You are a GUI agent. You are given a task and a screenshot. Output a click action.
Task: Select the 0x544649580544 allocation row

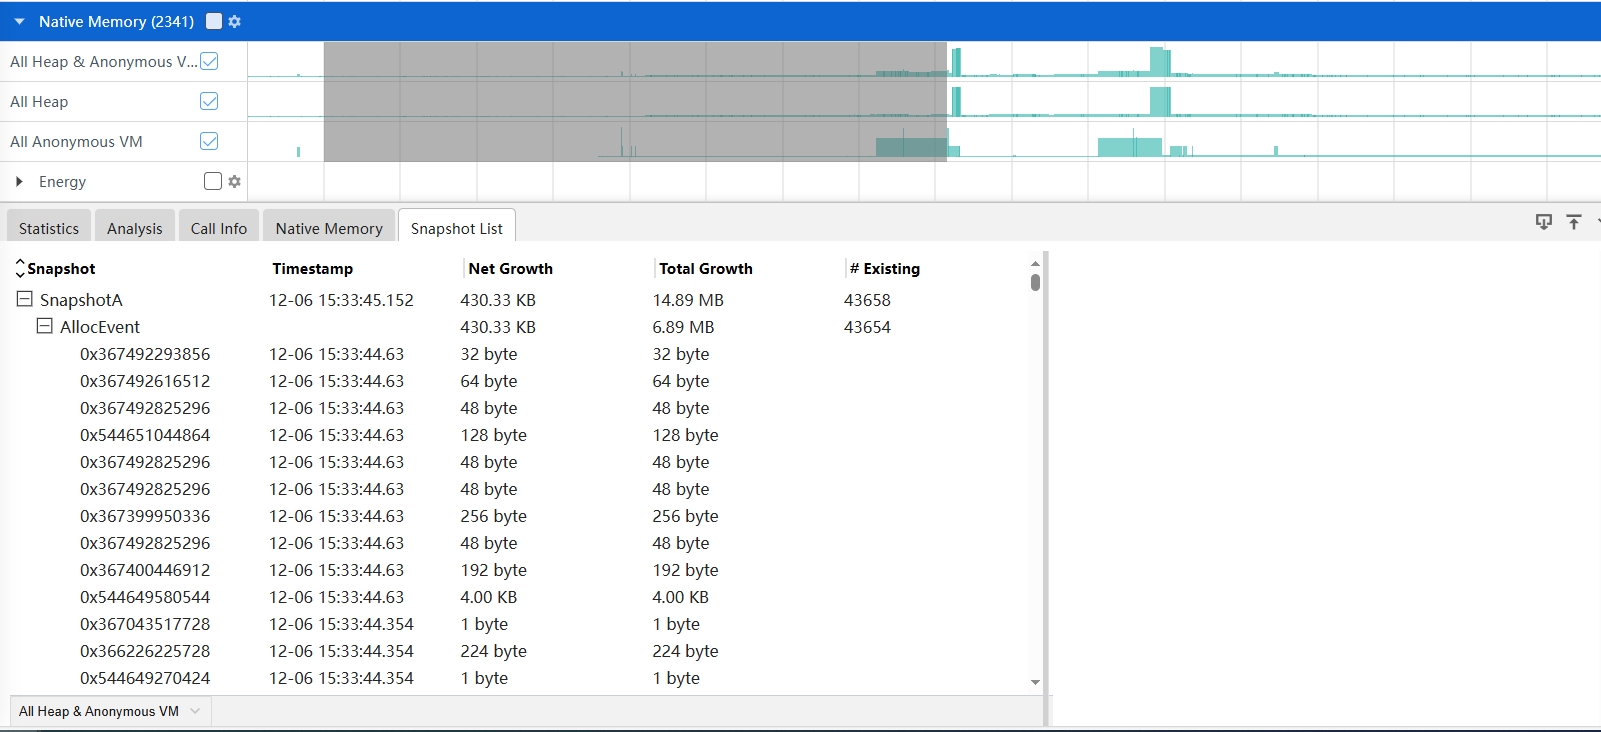pos(145,597)
